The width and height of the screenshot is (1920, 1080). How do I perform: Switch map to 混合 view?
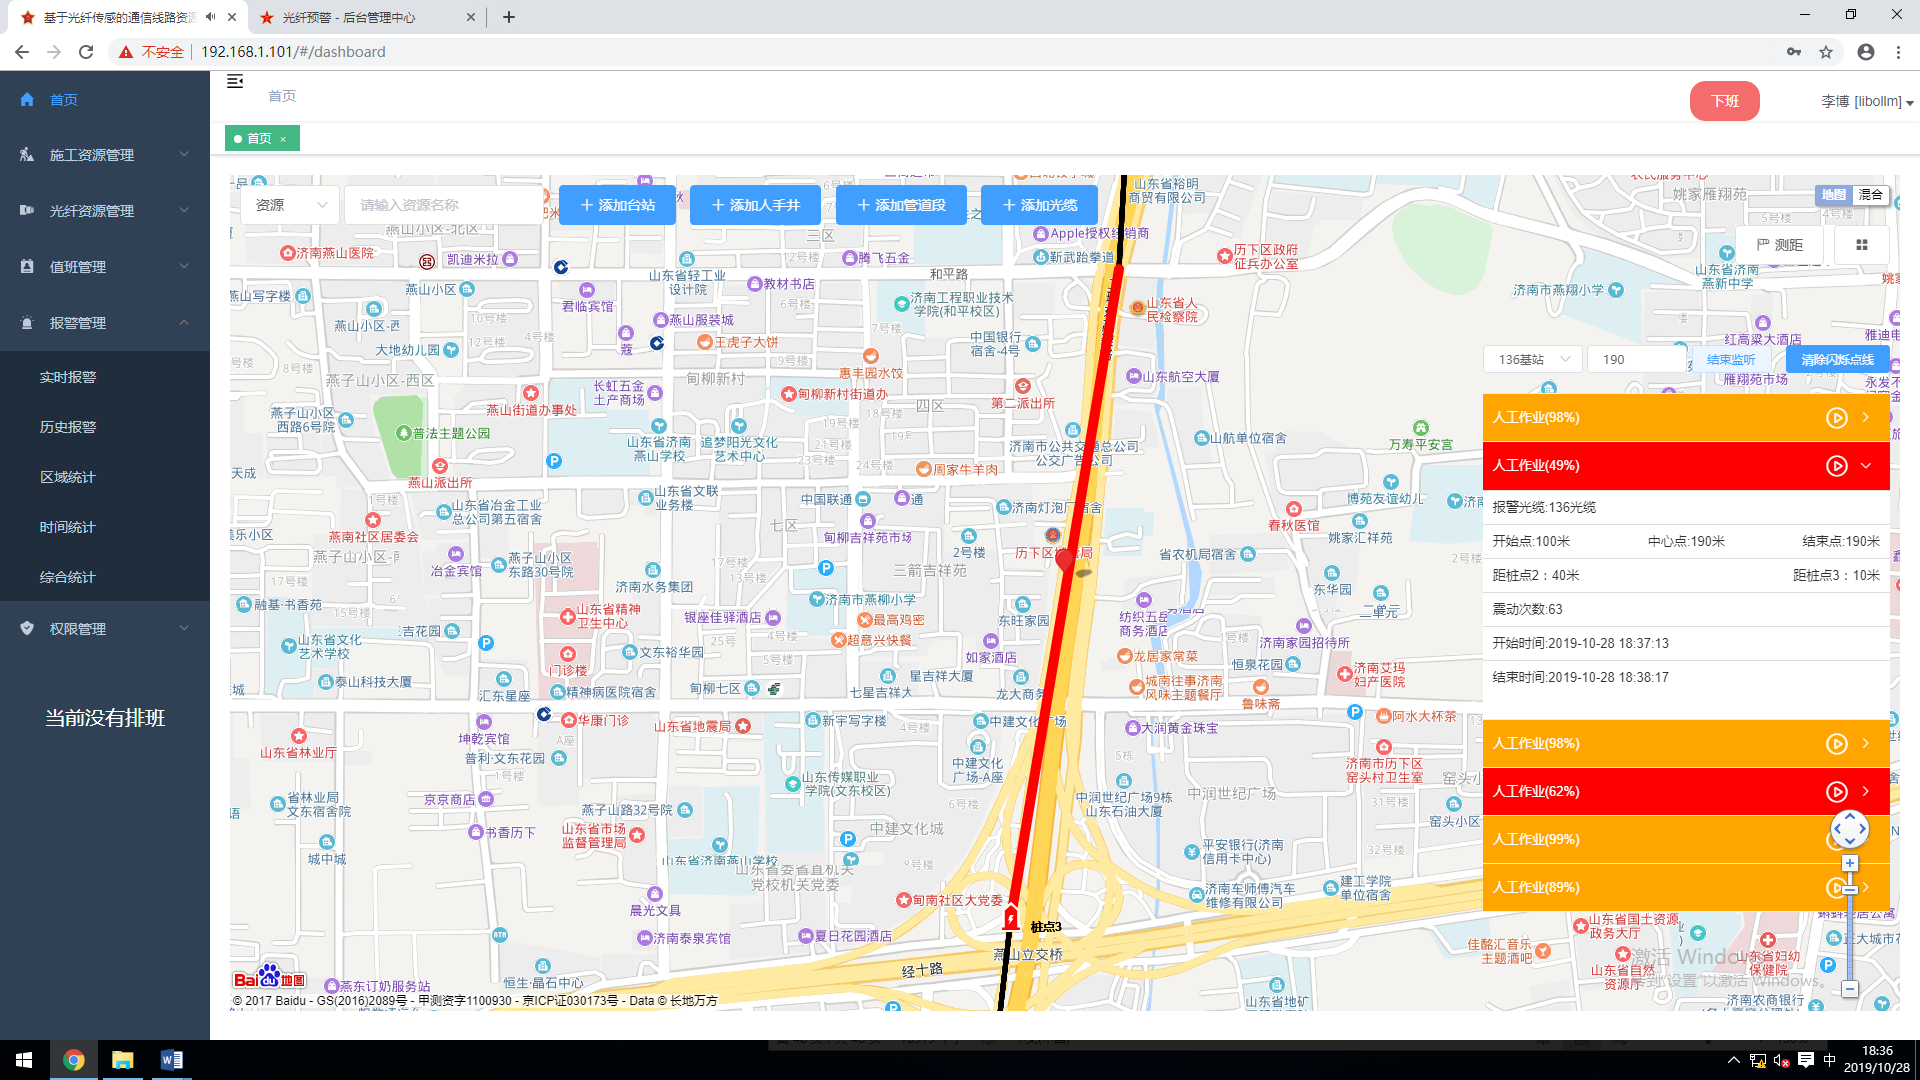click(x=1871, y=195)
